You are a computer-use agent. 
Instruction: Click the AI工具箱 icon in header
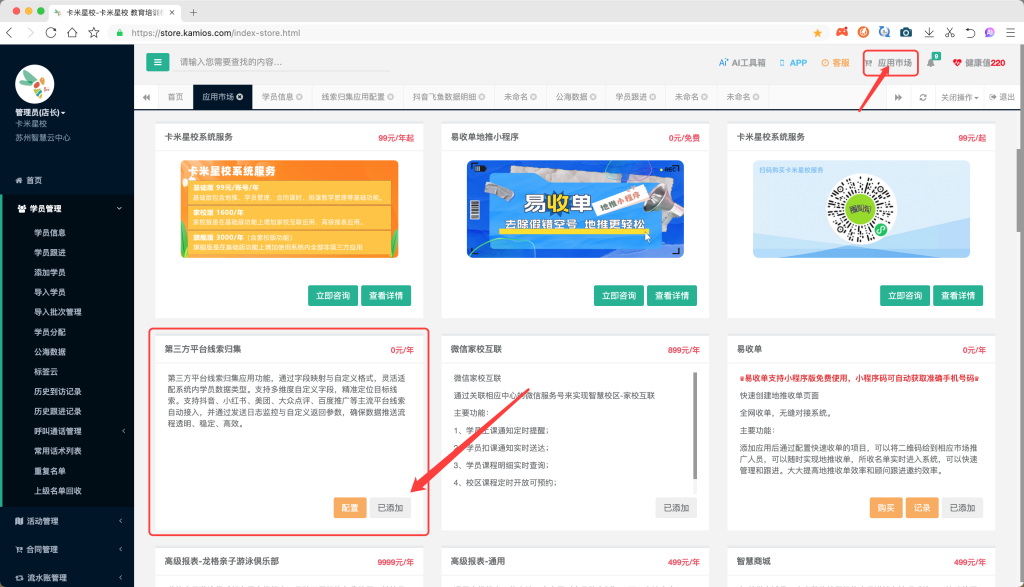(742, 62)
